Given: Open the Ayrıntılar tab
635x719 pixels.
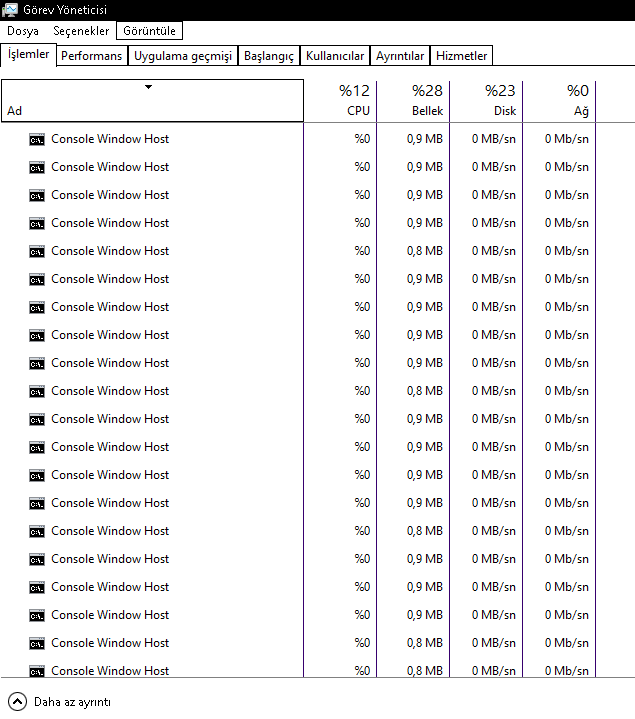Looking at the screenshot, I should (400, 56).
